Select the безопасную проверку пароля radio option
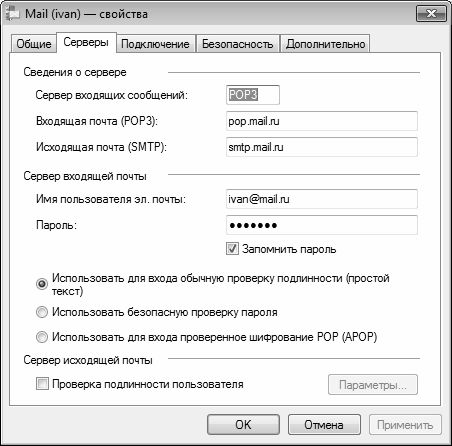Viewport: 452px width, 446px height. 42,312
